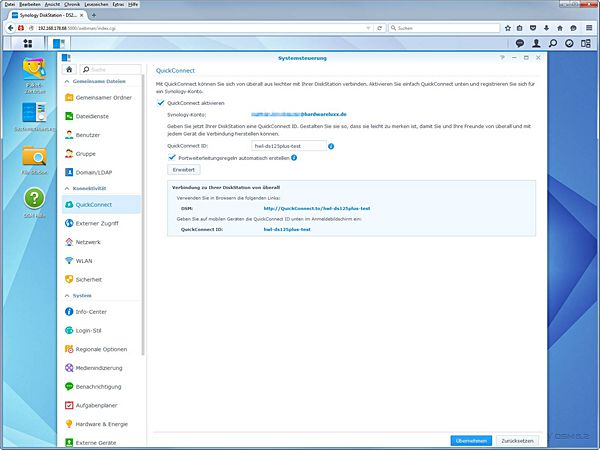Click the control panel search field

111,69
